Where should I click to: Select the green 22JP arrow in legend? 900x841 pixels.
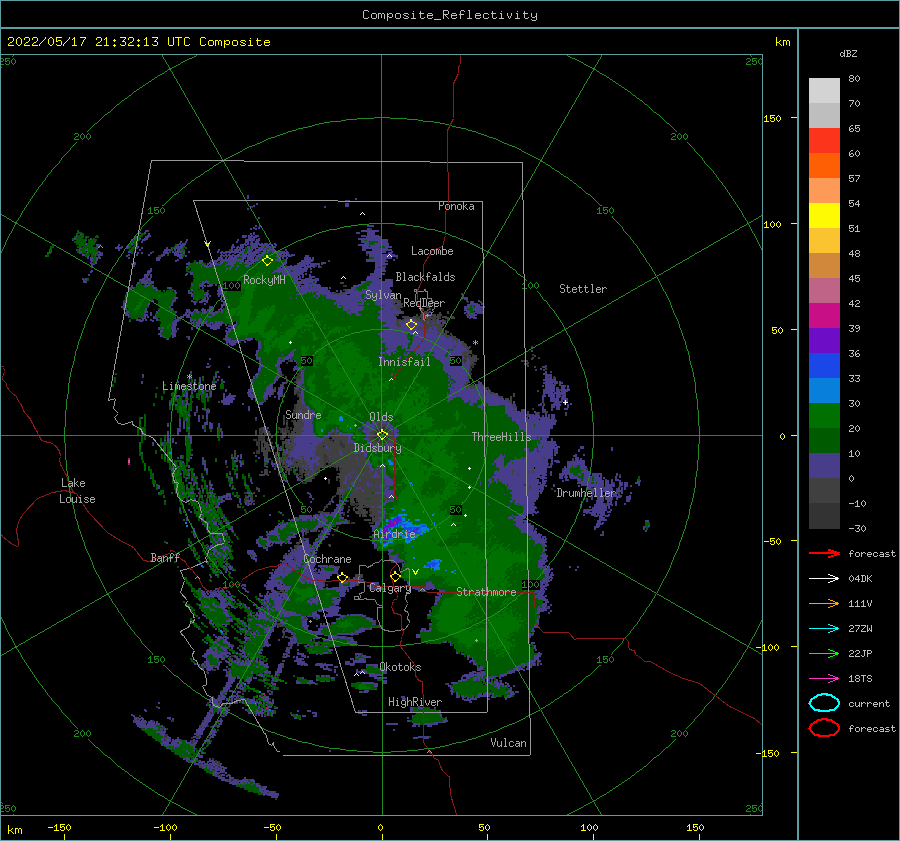[x=824, y=653]
